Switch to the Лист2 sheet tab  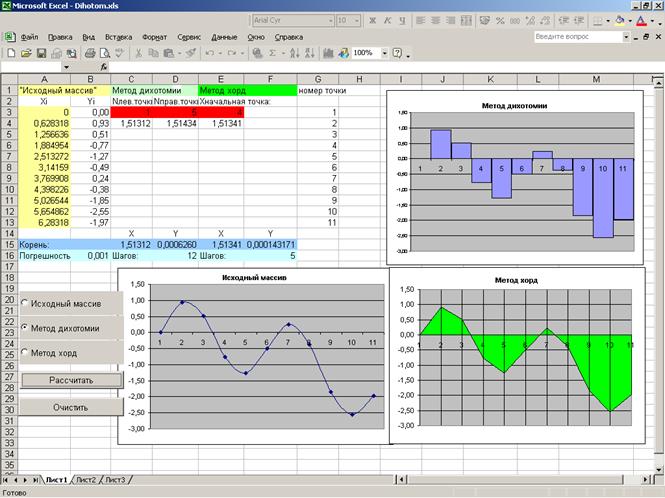coord(87,481)
